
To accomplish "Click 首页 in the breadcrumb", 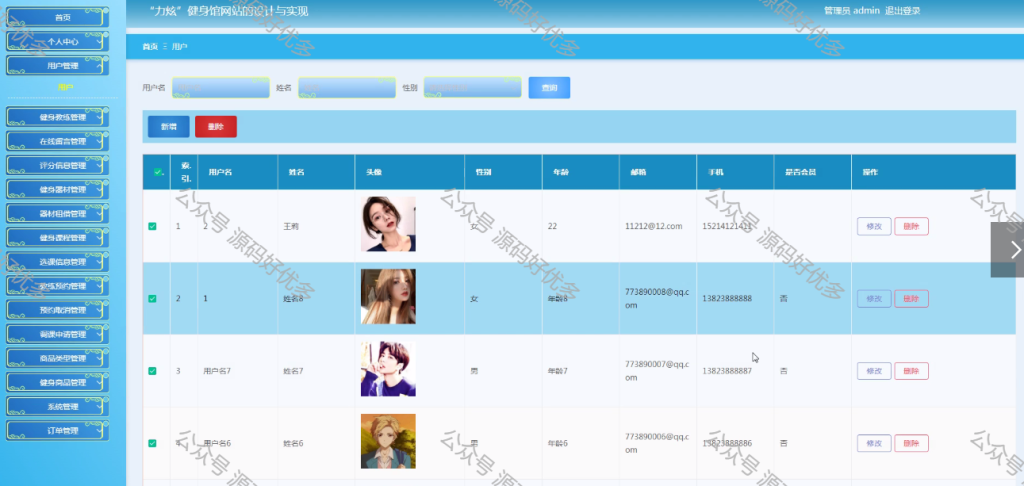I will tap(150, 46).
